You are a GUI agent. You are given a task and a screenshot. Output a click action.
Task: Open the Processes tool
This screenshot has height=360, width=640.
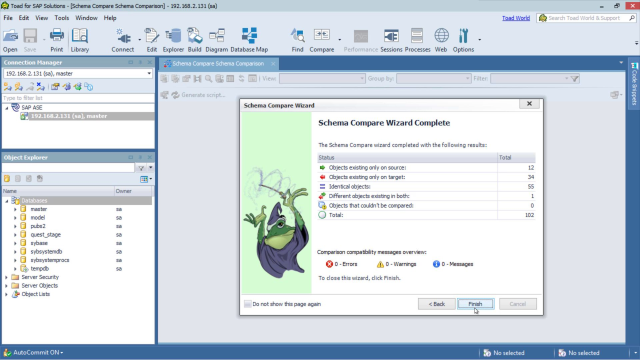pos(417,40)
